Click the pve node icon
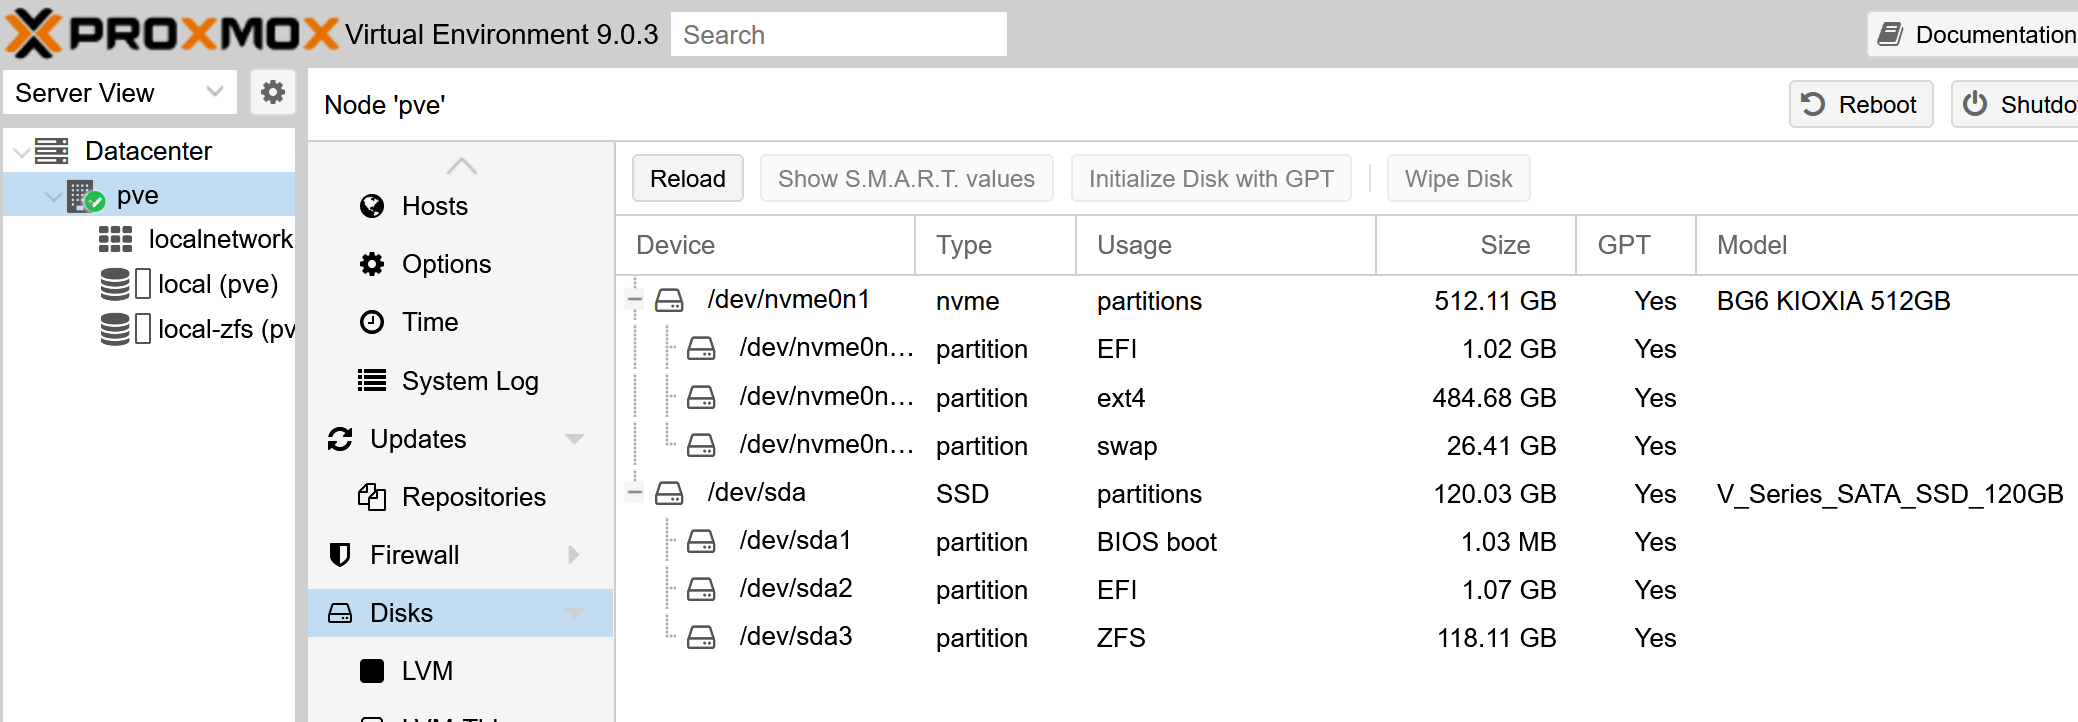Viewport: 2078px width, 722px height. click(86, 196)
